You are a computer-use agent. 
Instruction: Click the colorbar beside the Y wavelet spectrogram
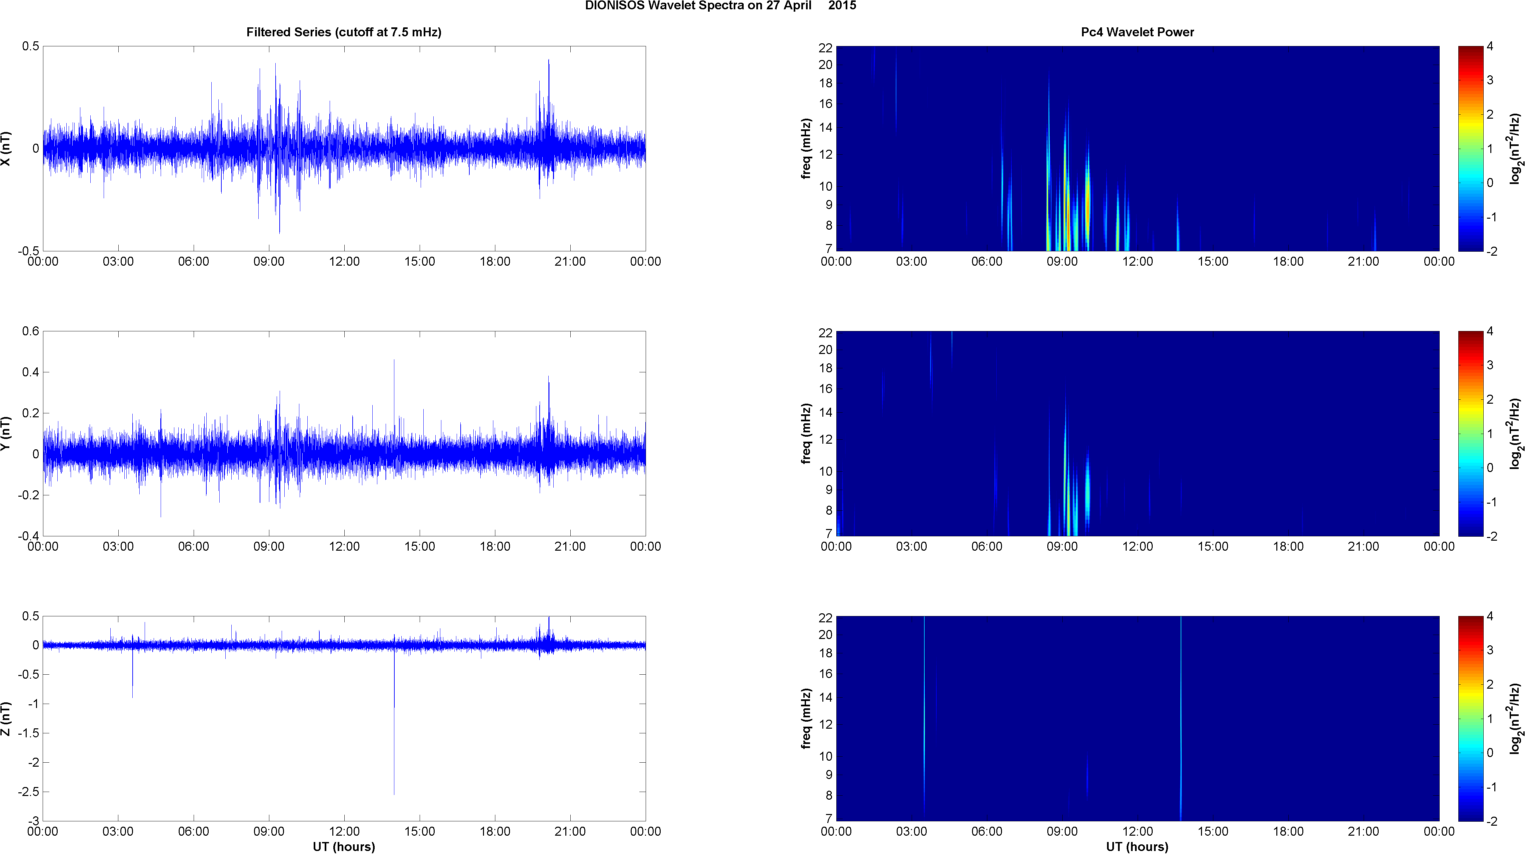(x=1470, y=434)
